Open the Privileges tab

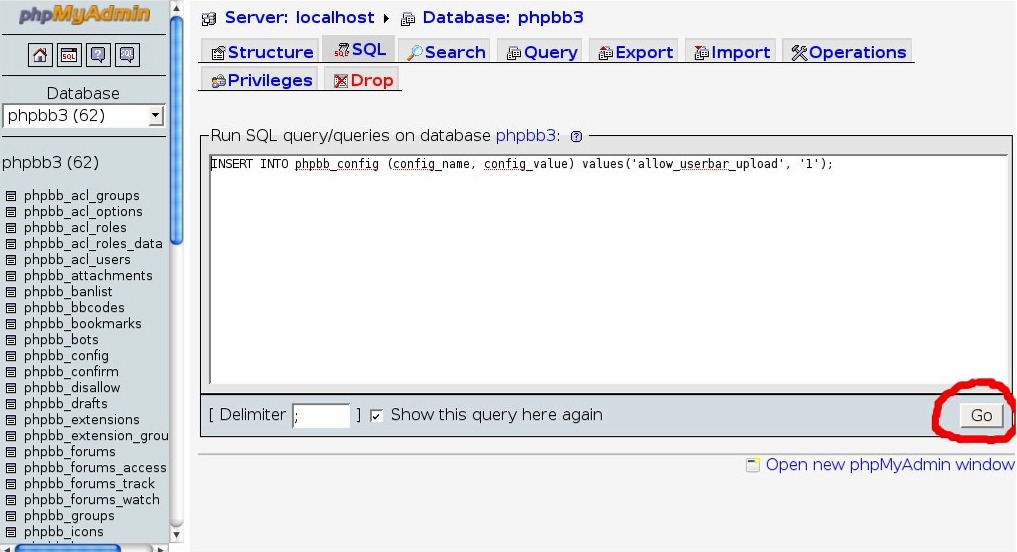pyautogui.click(x=262, y=80)
